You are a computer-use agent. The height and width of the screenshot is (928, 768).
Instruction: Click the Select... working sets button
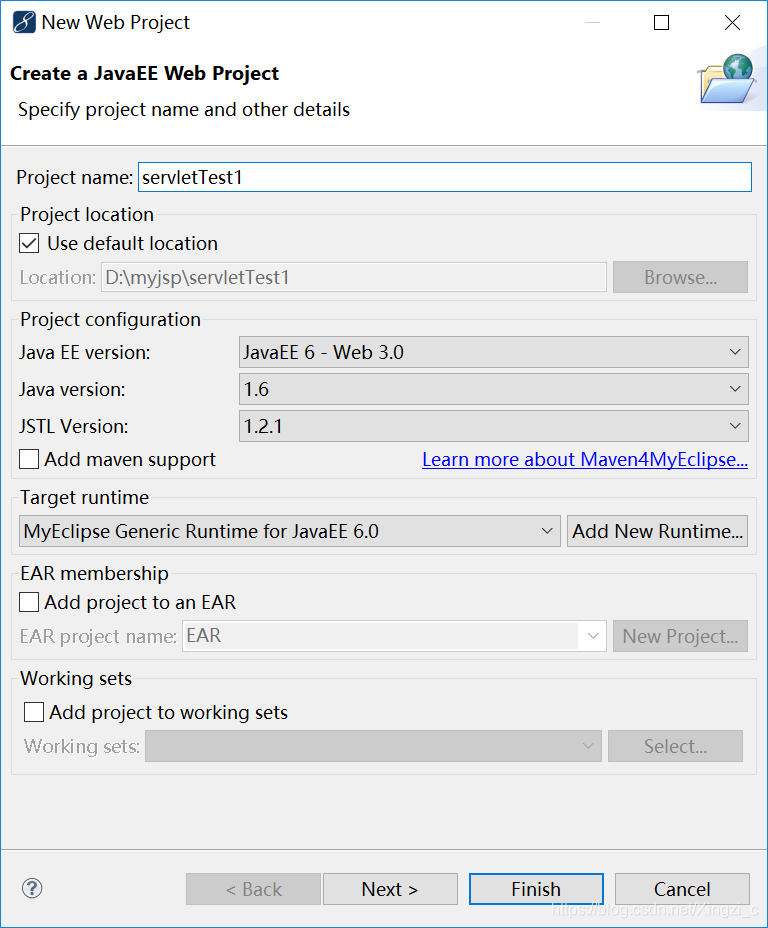pos(675,746)
